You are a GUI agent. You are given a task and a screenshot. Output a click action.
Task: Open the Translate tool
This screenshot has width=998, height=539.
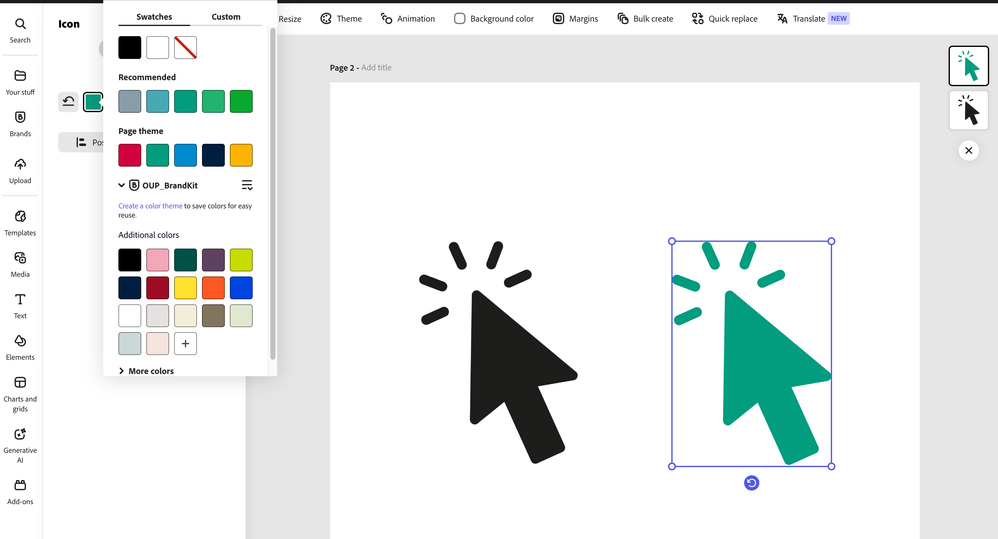click(813, 18)
